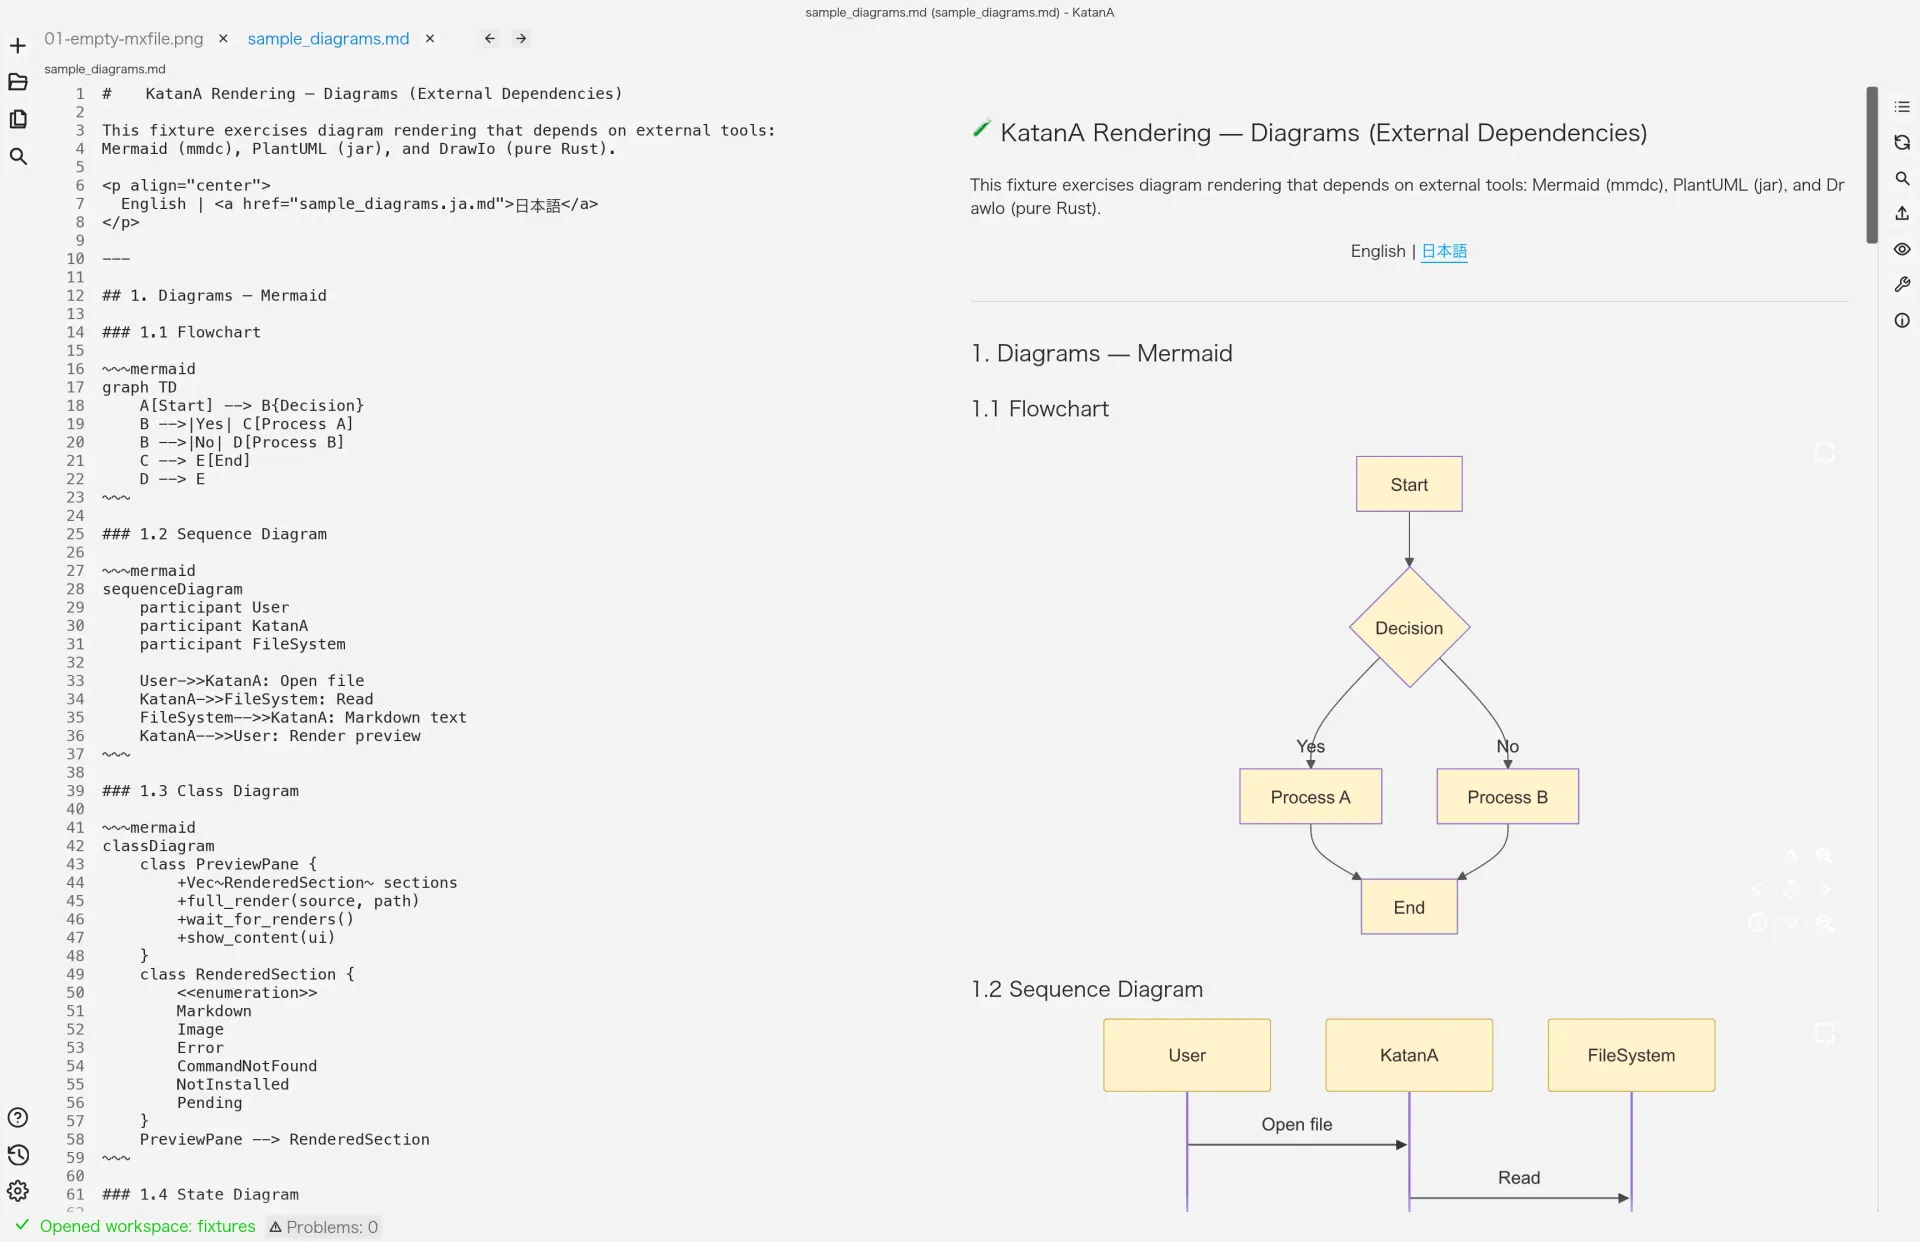The image size is (1920, 1242).
Task: Click the Process B node
Action: click(1507, 797)
